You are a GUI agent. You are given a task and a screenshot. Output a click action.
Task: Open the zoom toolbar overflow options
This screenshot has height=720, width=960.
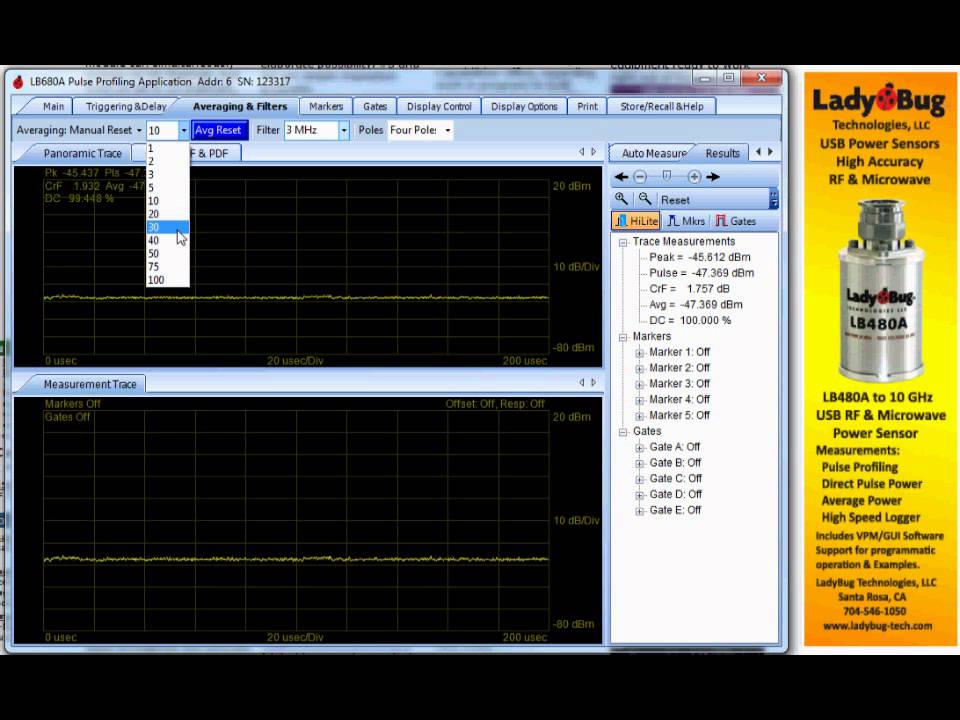click(x=774, y=200)
